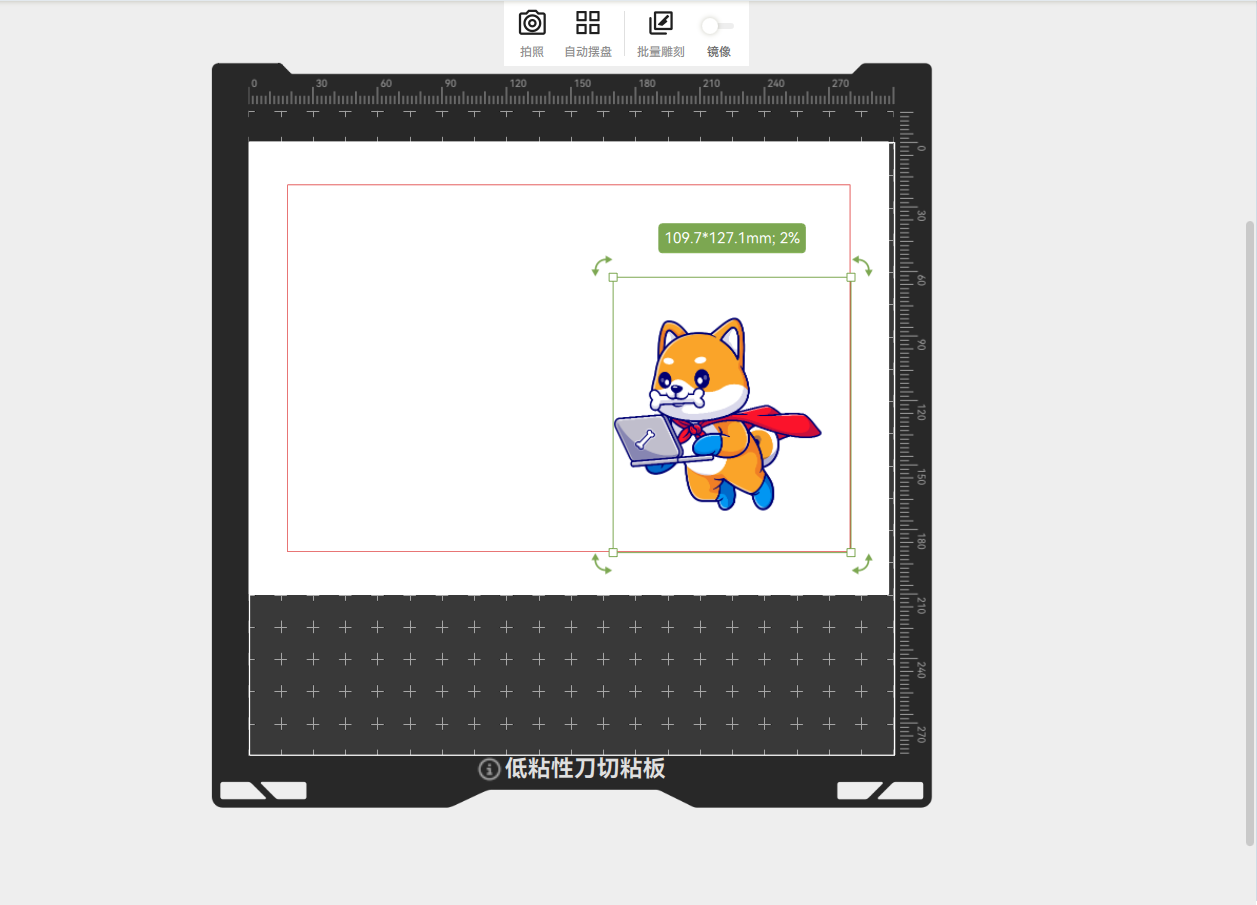This screenshot has width=1257, height=905.
Task: Click the info icon beside 低粘性刀切粘板
Action: click(x=489, y=769)
